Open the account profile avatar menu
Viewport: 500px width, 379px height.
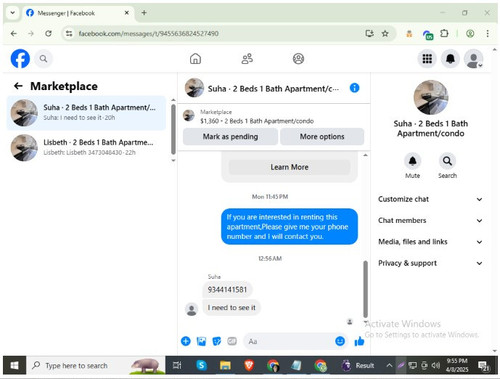pos(473,59)
